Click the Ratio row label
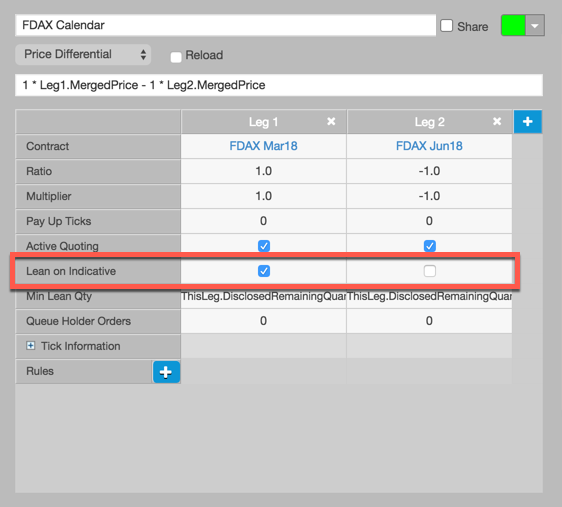The height and width of the screenshot is (507, 562). pos(39,171)
